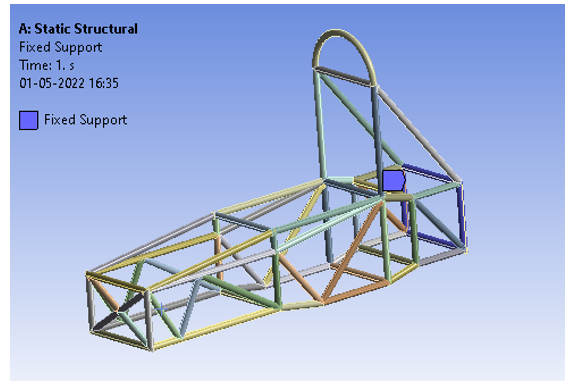Select the yellow lower side rail near front

point(215,327)
